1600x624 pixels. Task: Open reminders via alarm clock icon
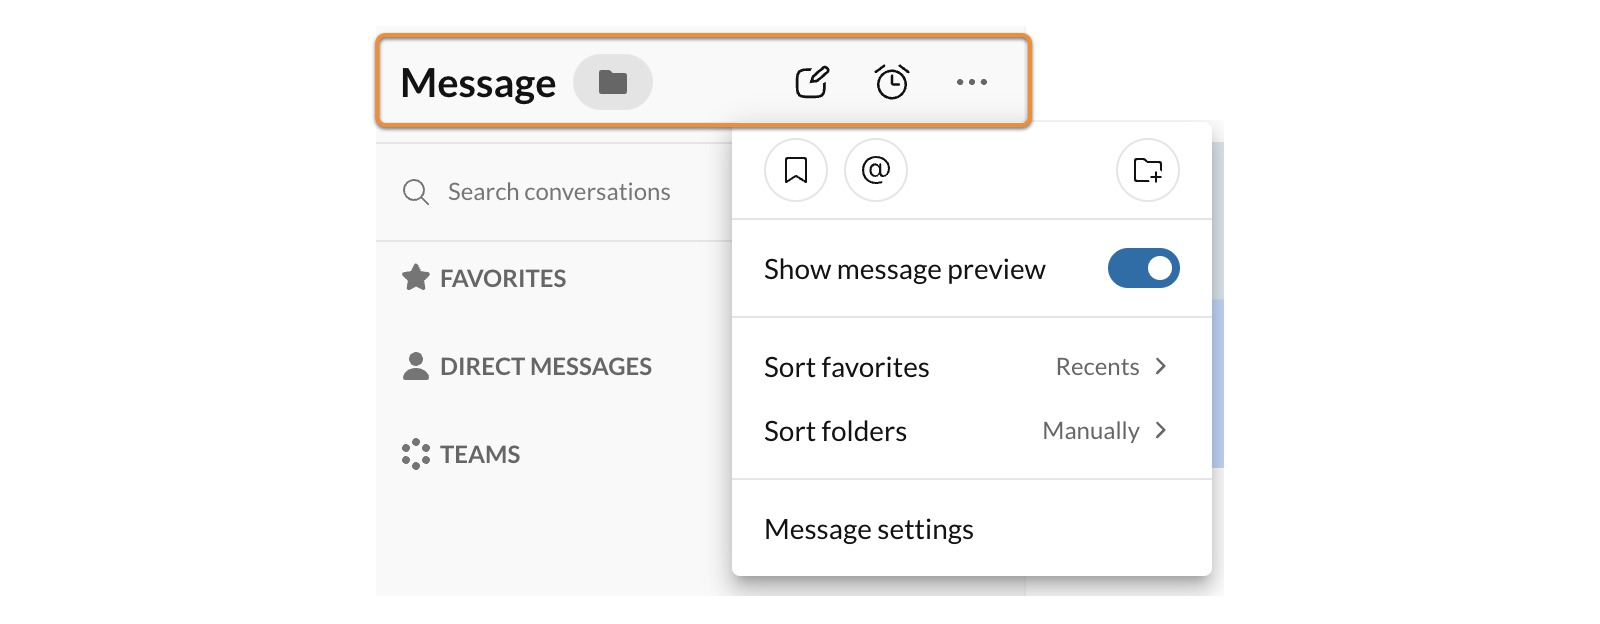click(x=891, y=82)
